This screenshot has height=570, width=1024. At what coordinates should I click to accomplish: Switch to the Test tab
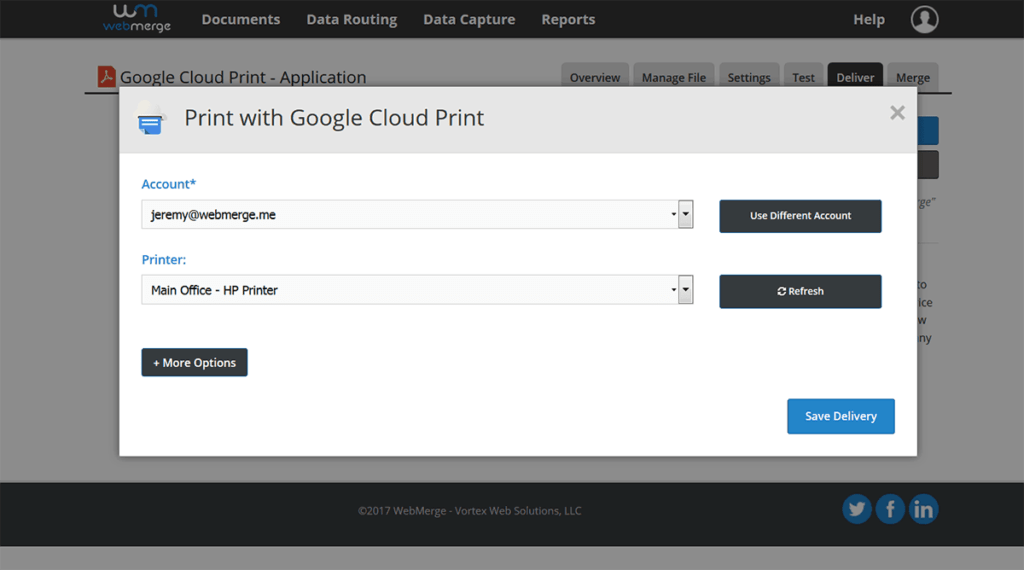[x=803, y=77]
